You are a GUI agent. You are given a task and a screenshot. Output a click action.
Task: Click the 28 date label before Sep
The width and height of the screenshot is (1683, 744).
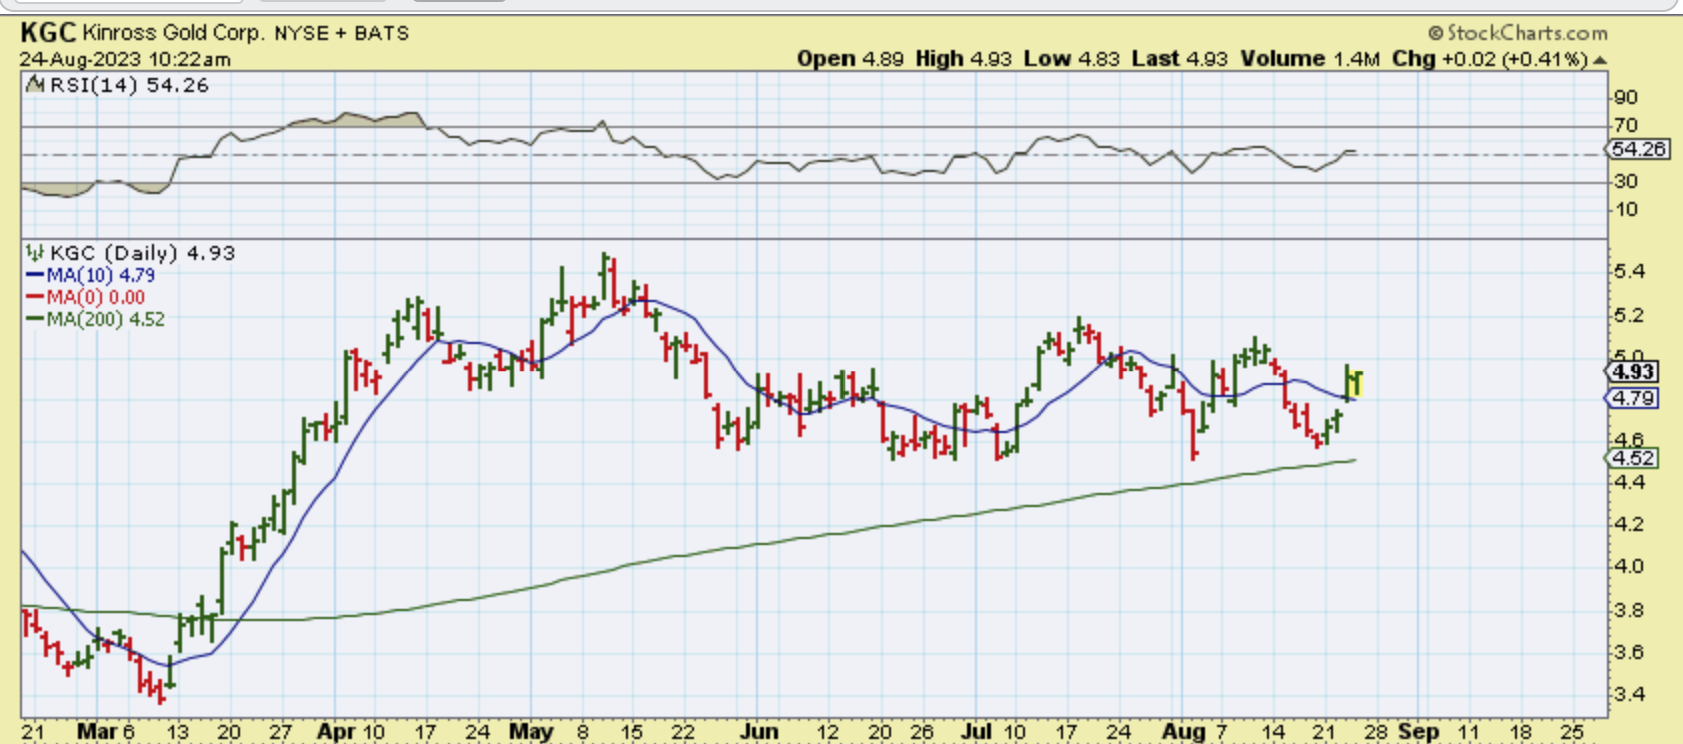[1376, 732]
